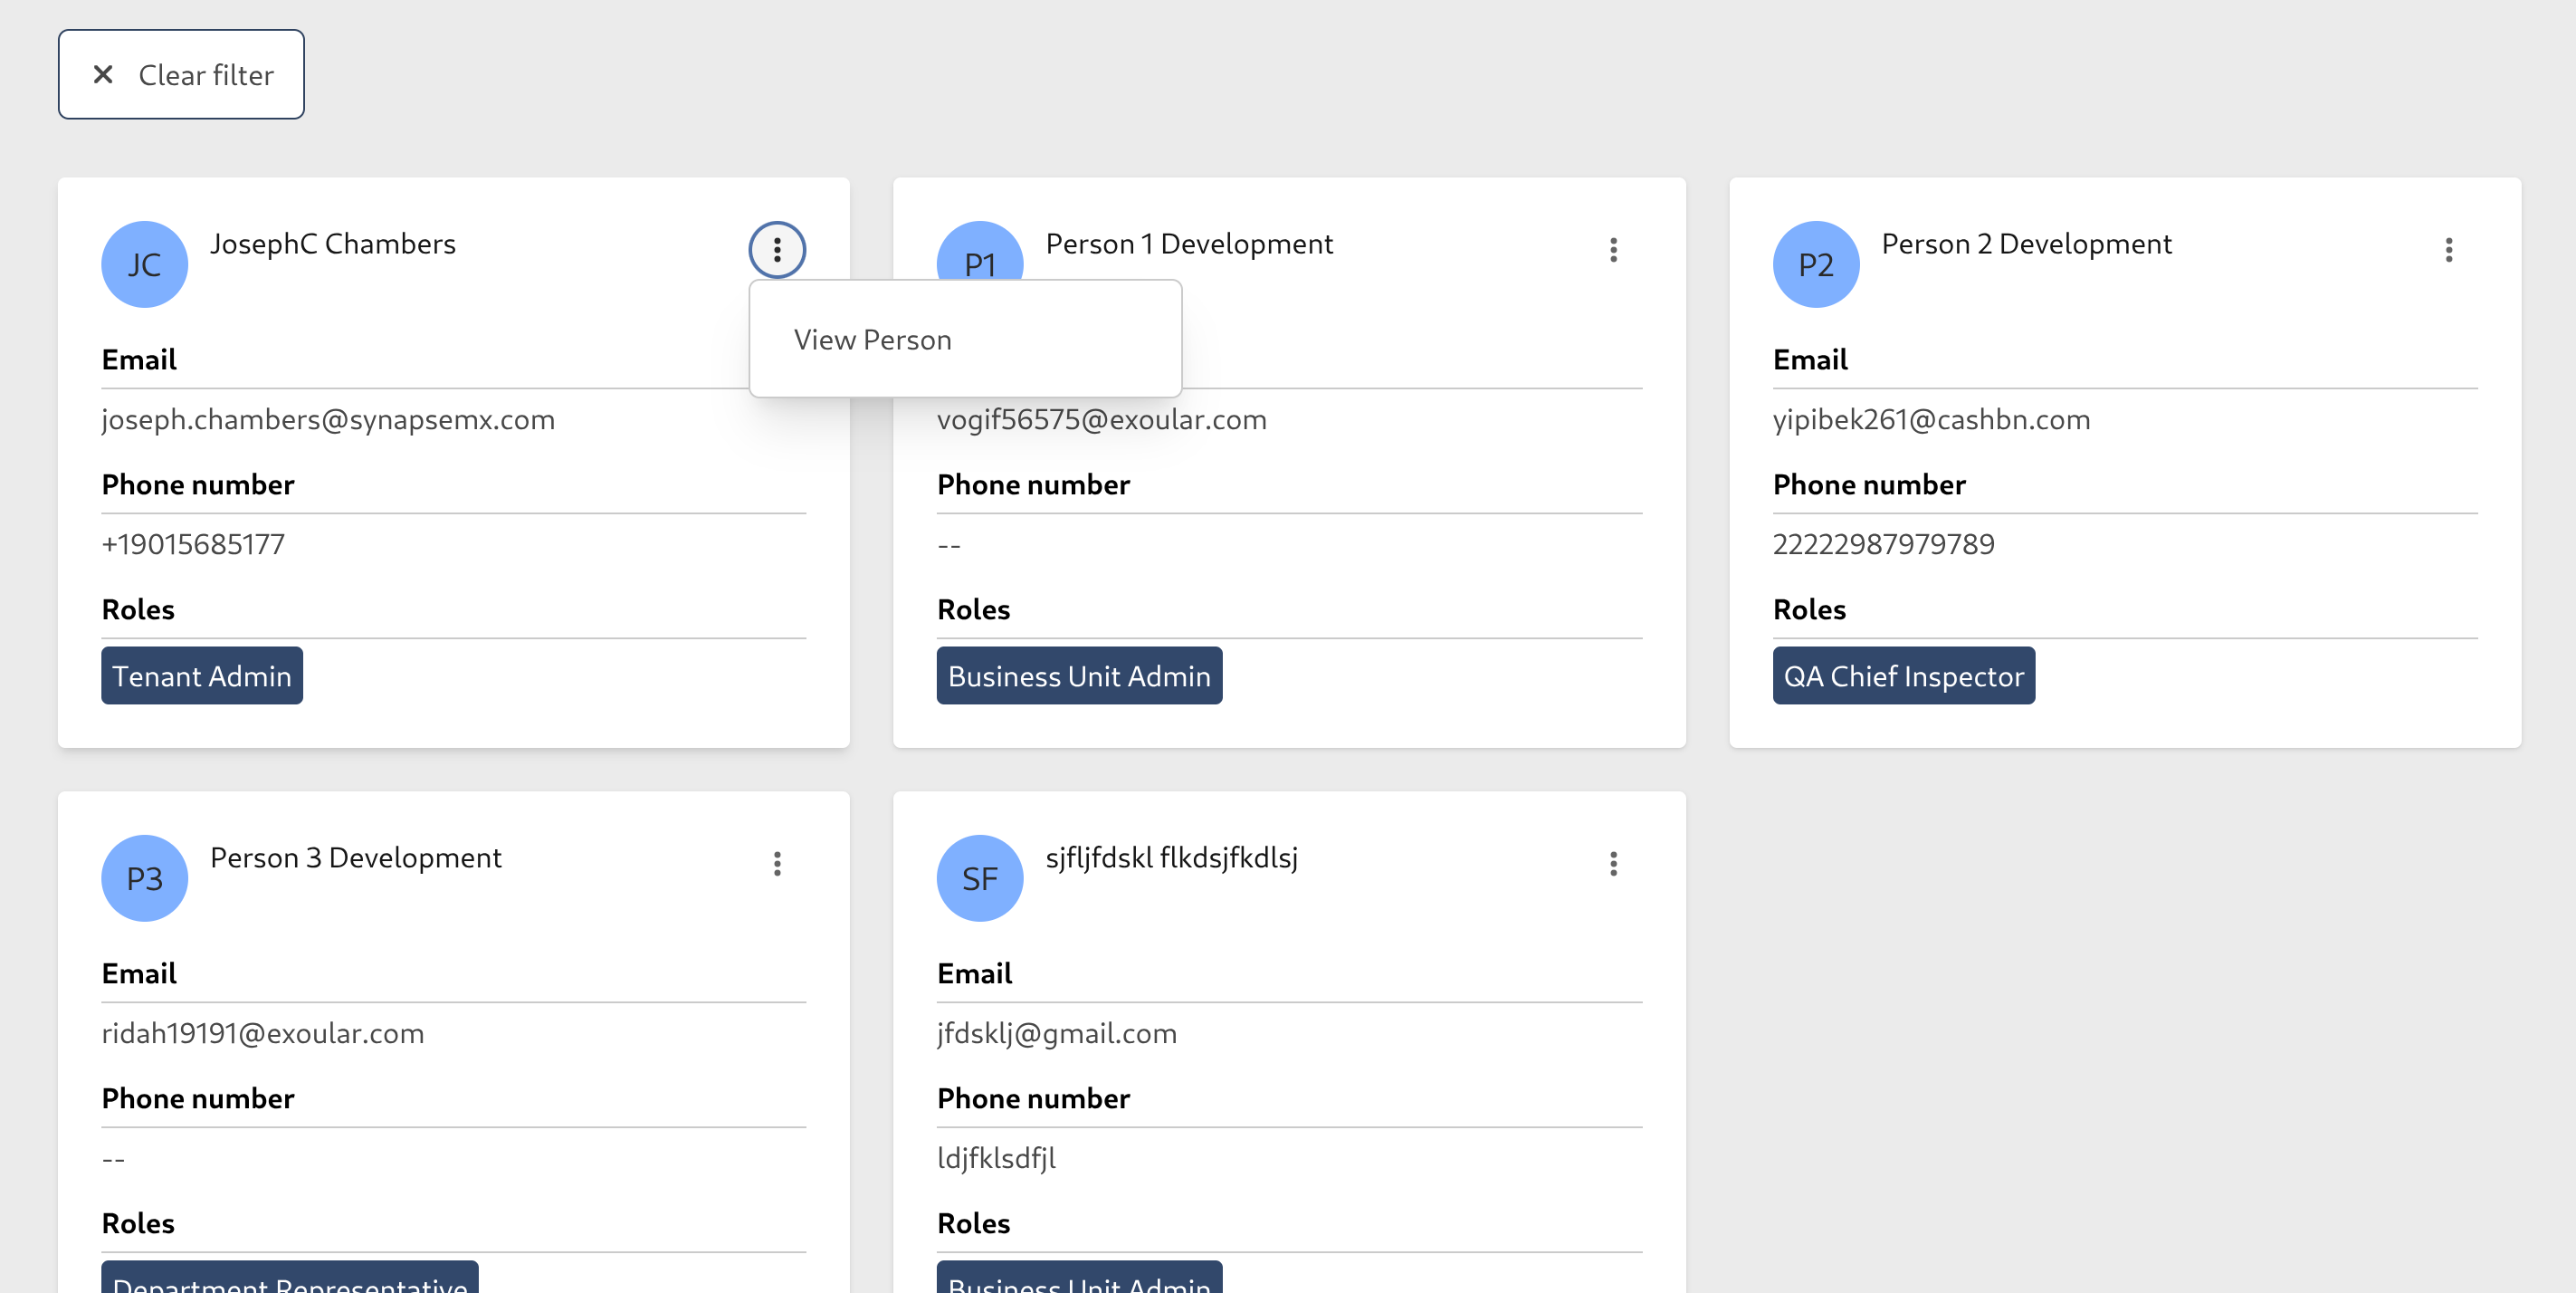
Task: Open the three-dot menu for Person 2 Development
Action: pos(2448,249)
